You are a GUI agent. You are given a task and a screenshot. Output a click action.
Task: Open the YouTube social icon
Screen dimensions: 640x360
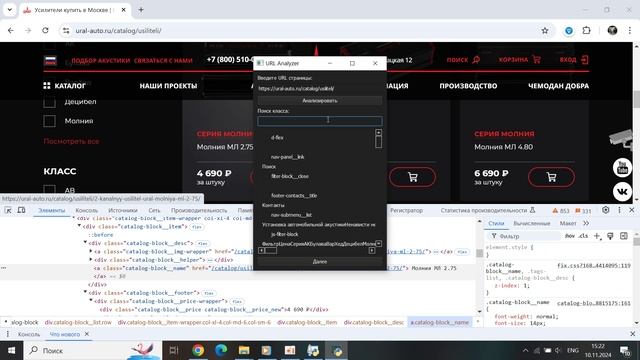click(x=622, y=168)
